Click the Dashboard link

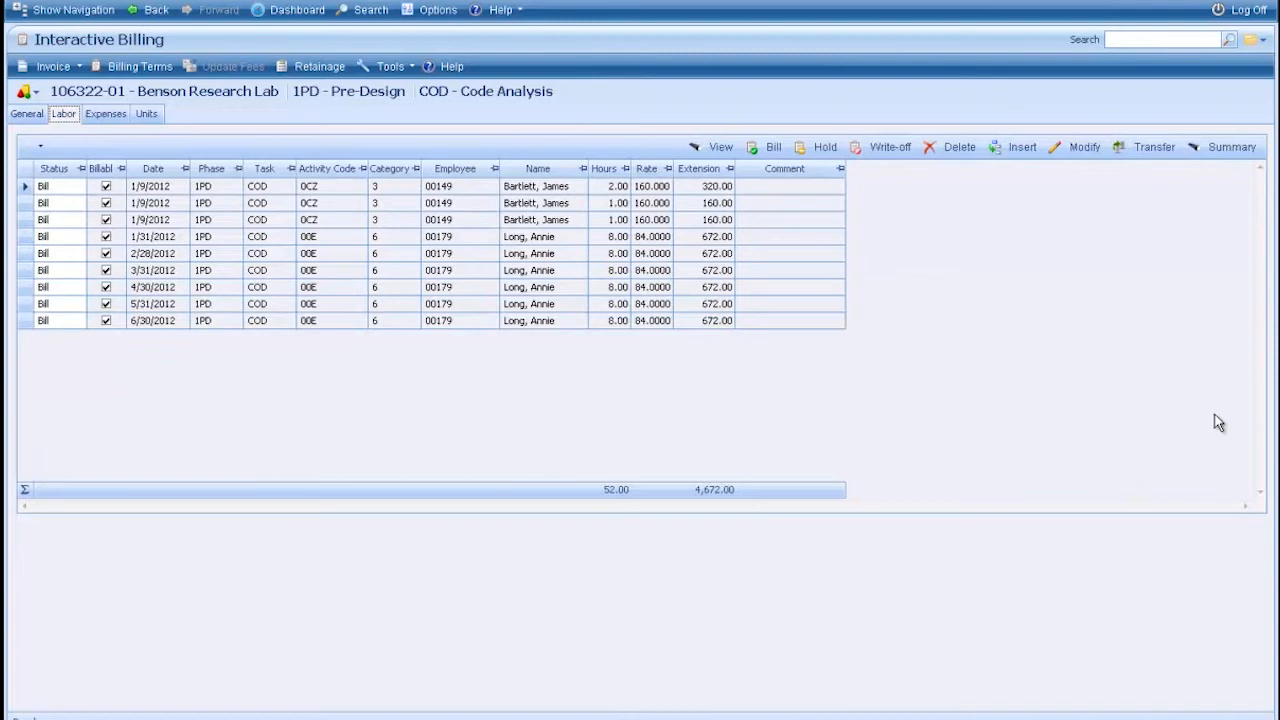297,10
